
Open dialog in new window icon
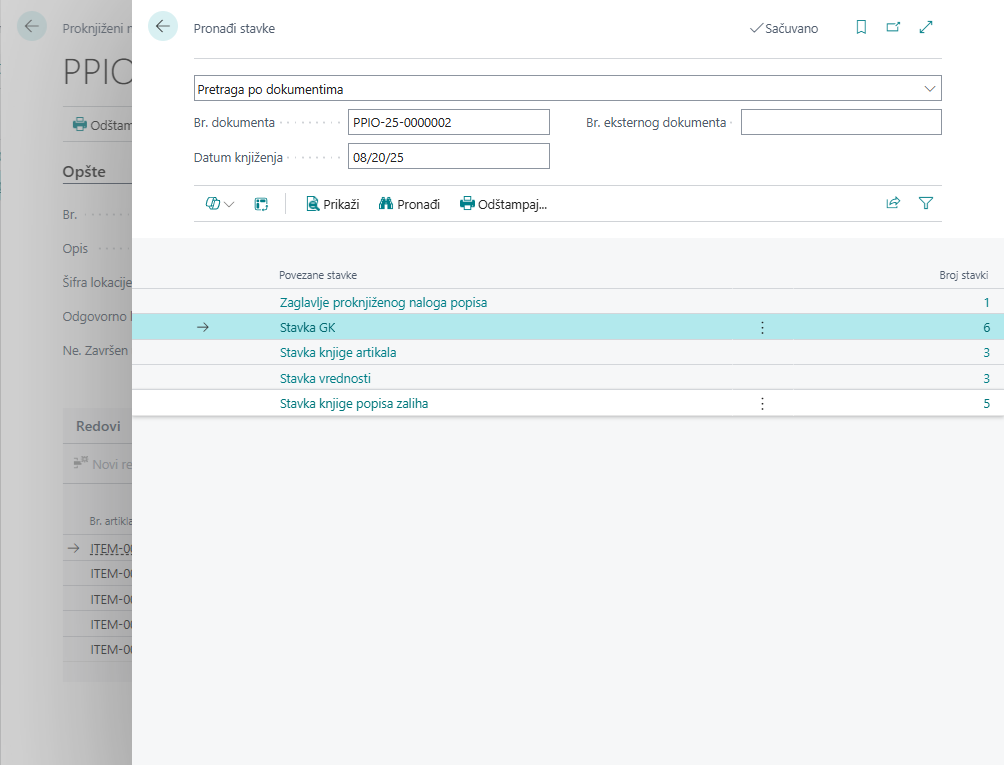point(893,28)
